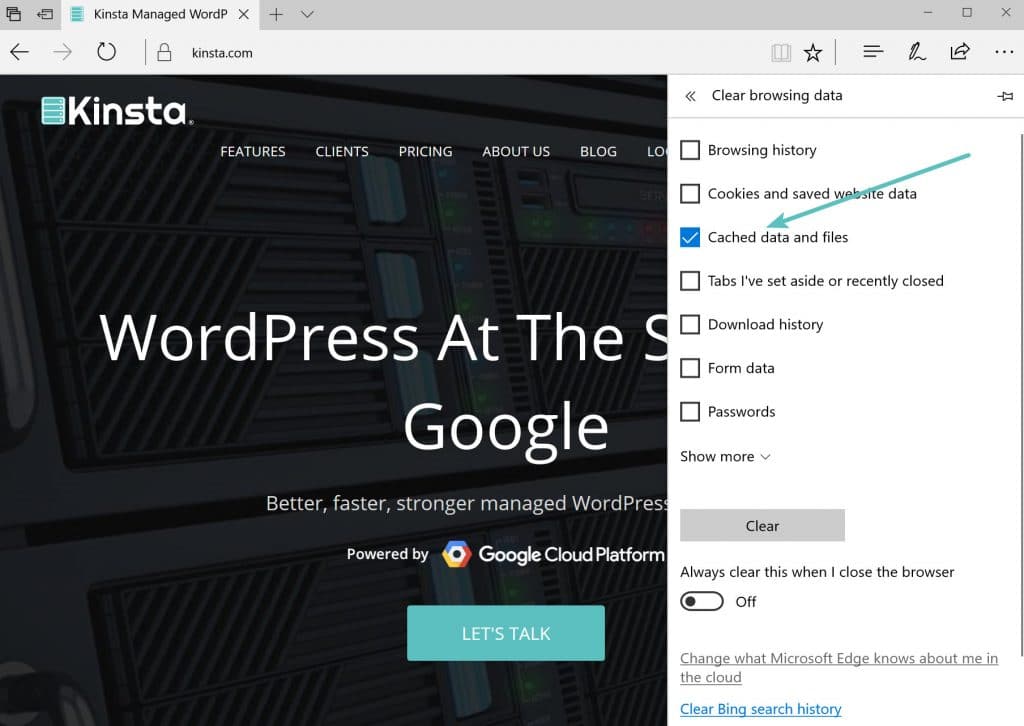This screenshot has width=1024, height=726.
Task: Go back from Clear browsing data pane
Action: point(689,96)
